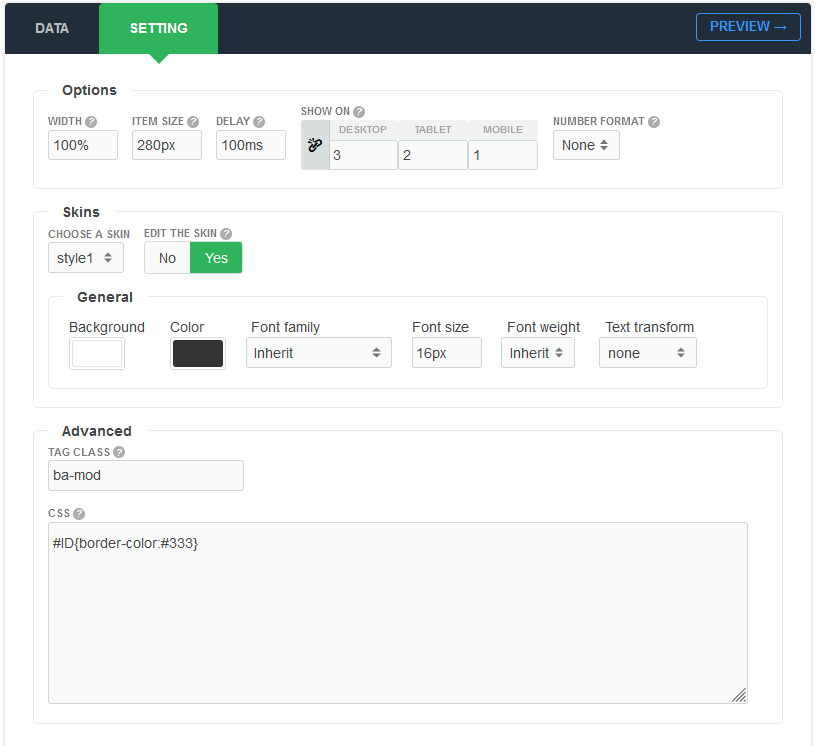This screenshot has width=819, height=746.
Task: Open the Tag Class help icon
Action: coord(119,452)
